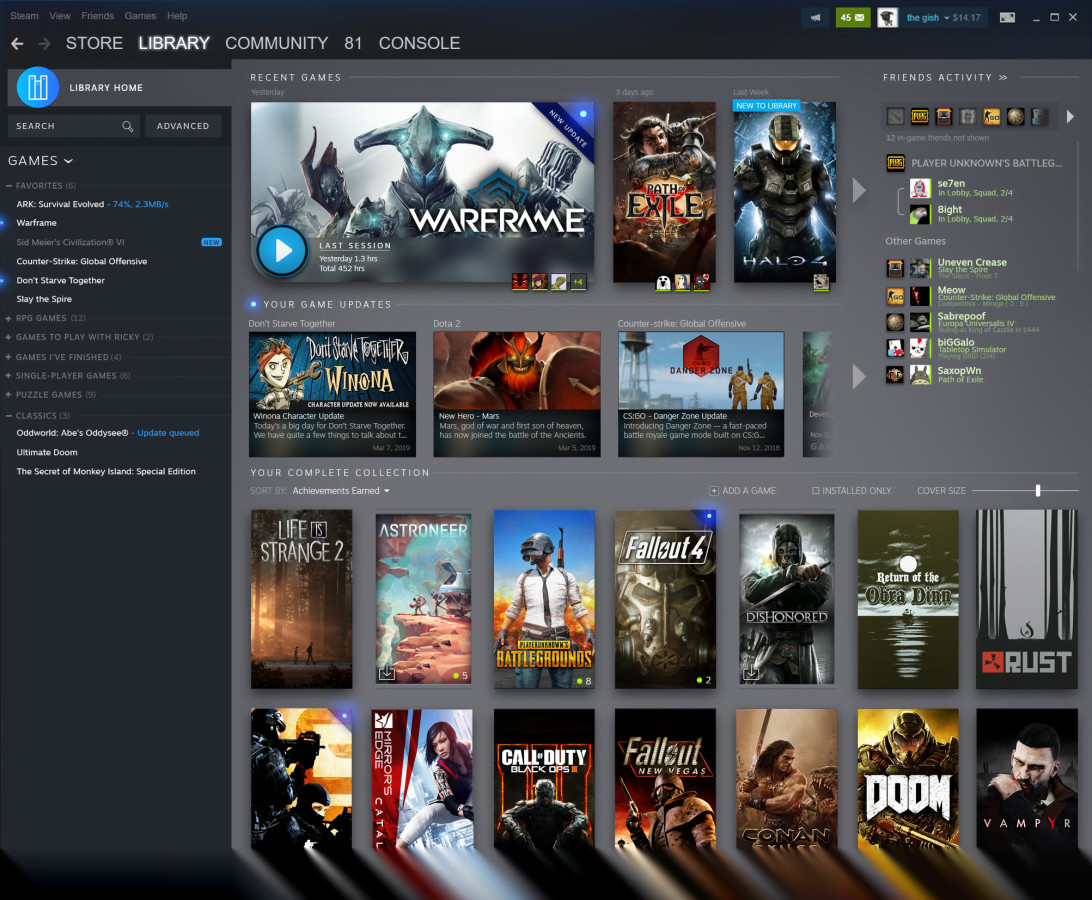The width and height of the screenshot is (1092, 900).
Task: Click the Europa Universalis icon in the friends strip
Action: [1015, 116]
